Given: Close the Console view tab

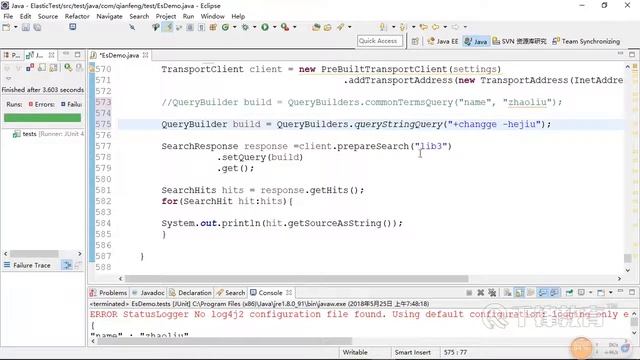Looking at the screenshot, I should coord(289,293).
